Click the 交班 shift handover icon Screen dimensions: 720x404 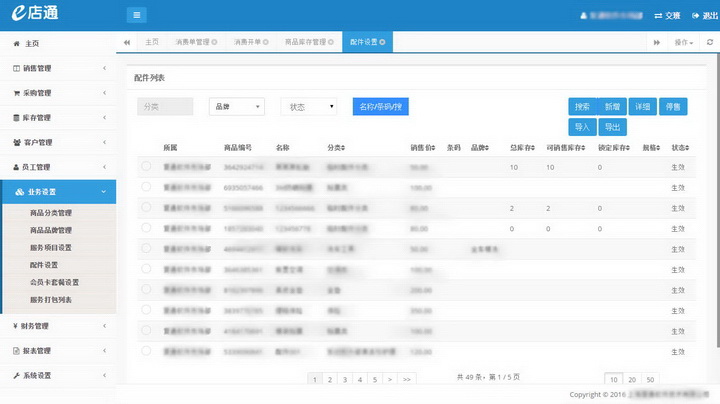tap(658, 16)
